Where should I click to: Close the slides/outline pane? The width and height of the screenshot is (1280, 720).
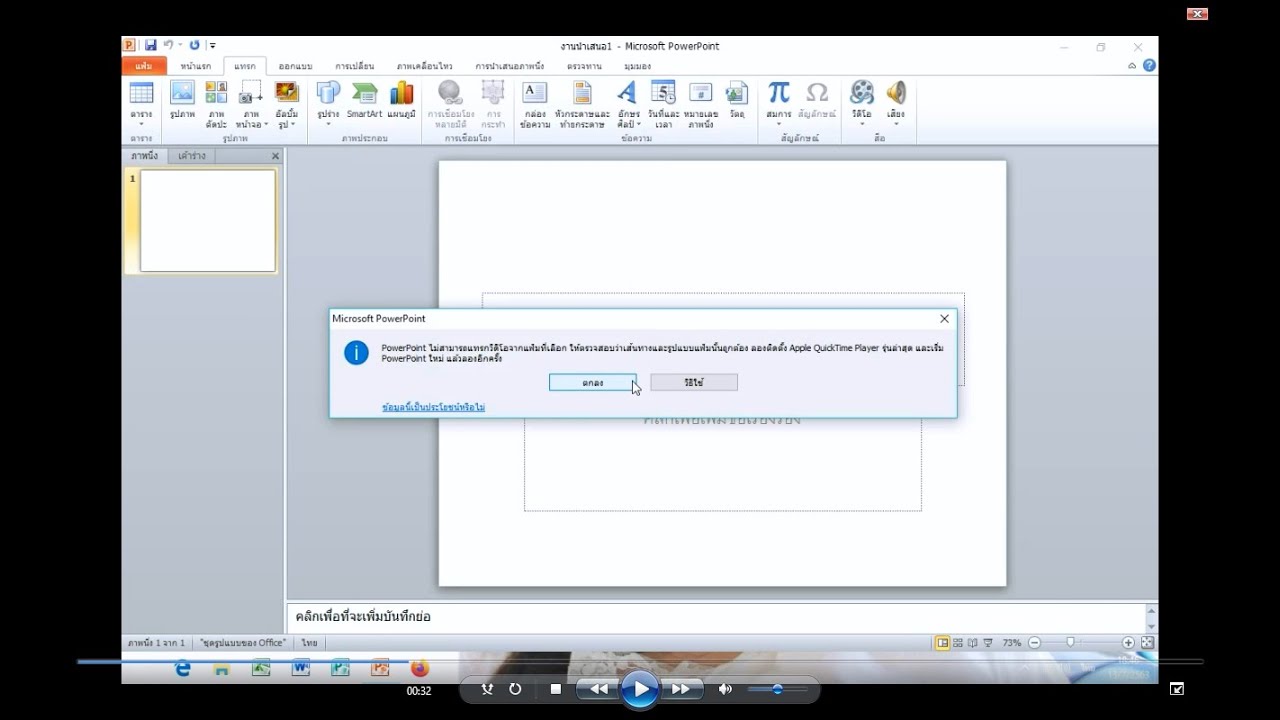coord(275,156)
